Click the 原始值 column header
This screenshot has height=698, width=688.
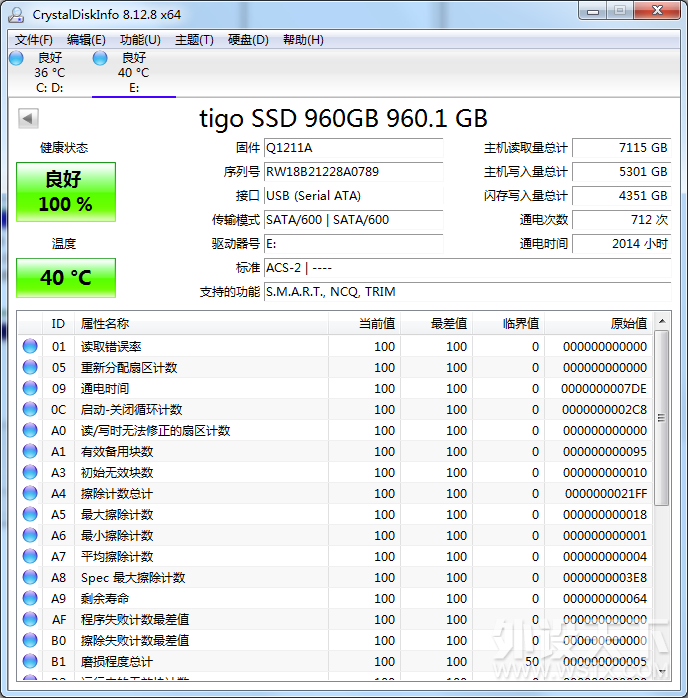pos(599,324)
